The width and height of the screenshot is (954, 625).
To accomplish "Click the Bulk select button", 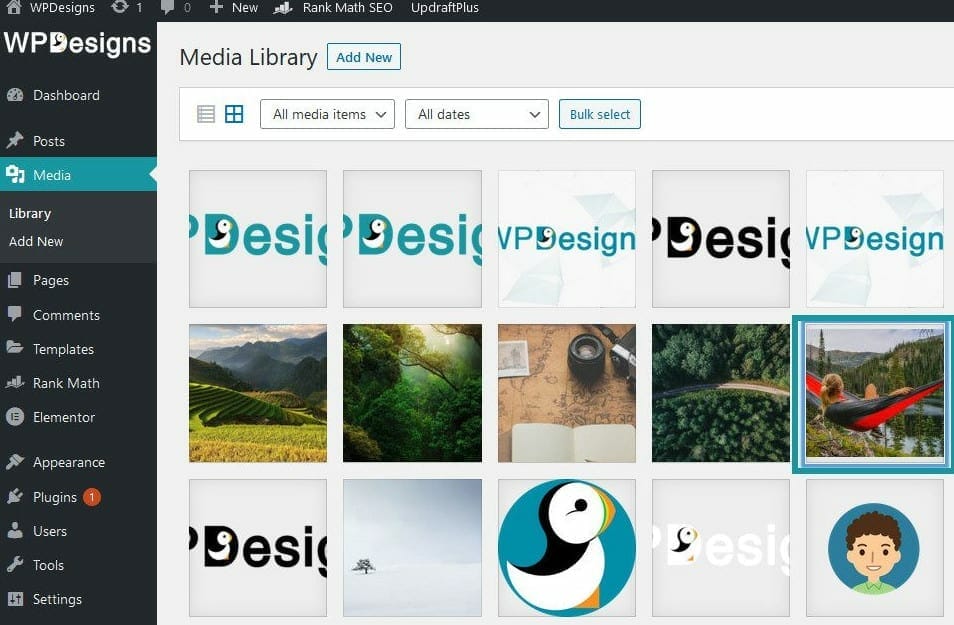I will pos(599,114).
